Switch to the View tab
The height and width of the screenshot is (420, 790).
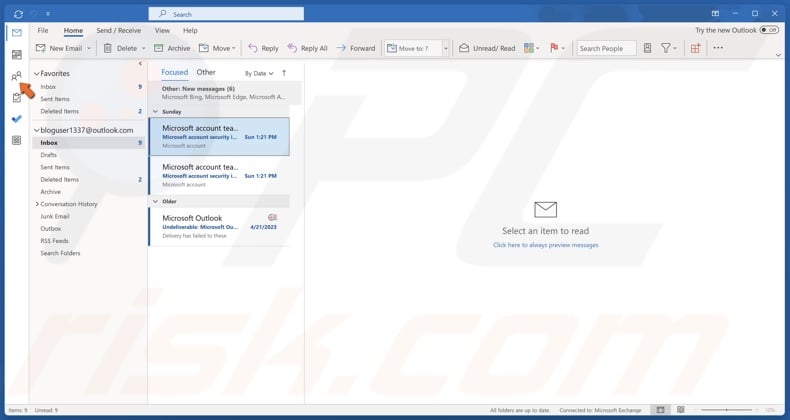click(162, 31)
